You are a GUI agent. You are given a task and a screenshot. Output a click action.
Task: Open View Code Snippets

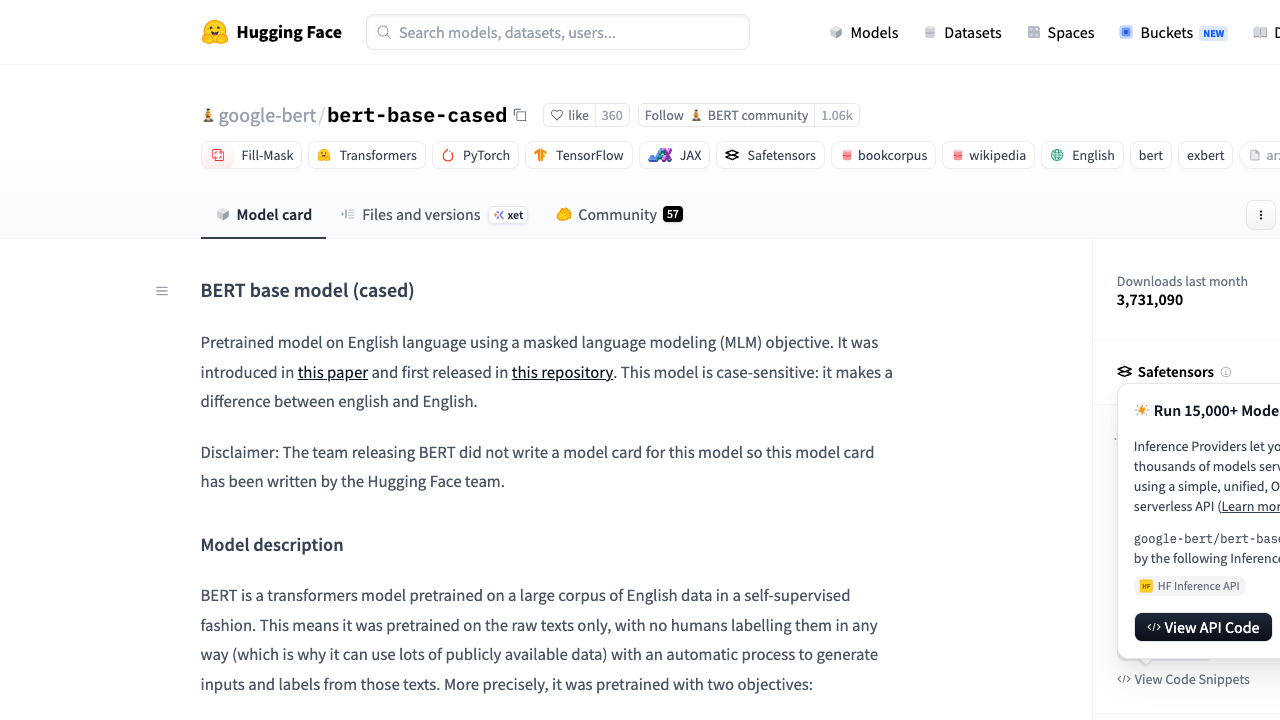(x=1184, y=679)
